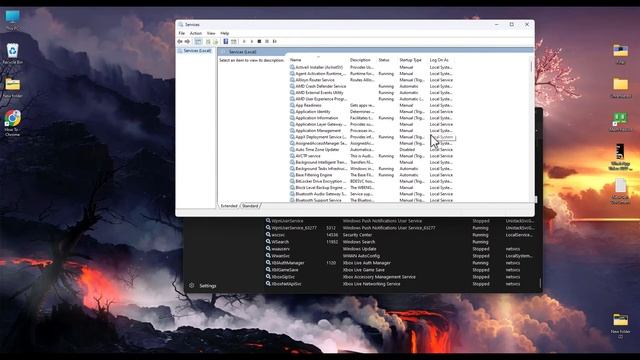Sort by the Log On As column header
The image size is (640, 360).
click(442, 60)
